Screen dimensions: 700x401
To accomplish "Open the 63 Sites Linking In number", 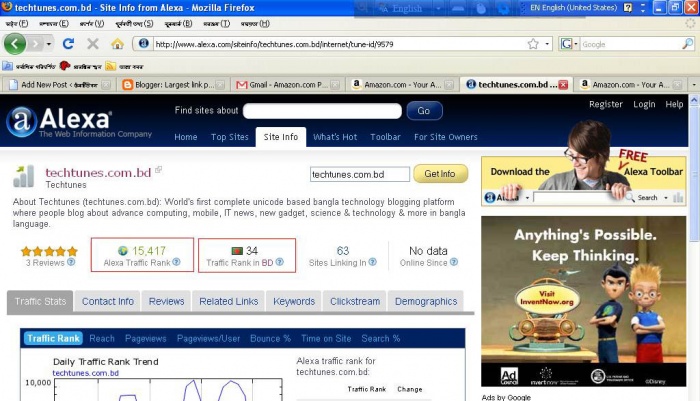I will (x=343, y=251).
